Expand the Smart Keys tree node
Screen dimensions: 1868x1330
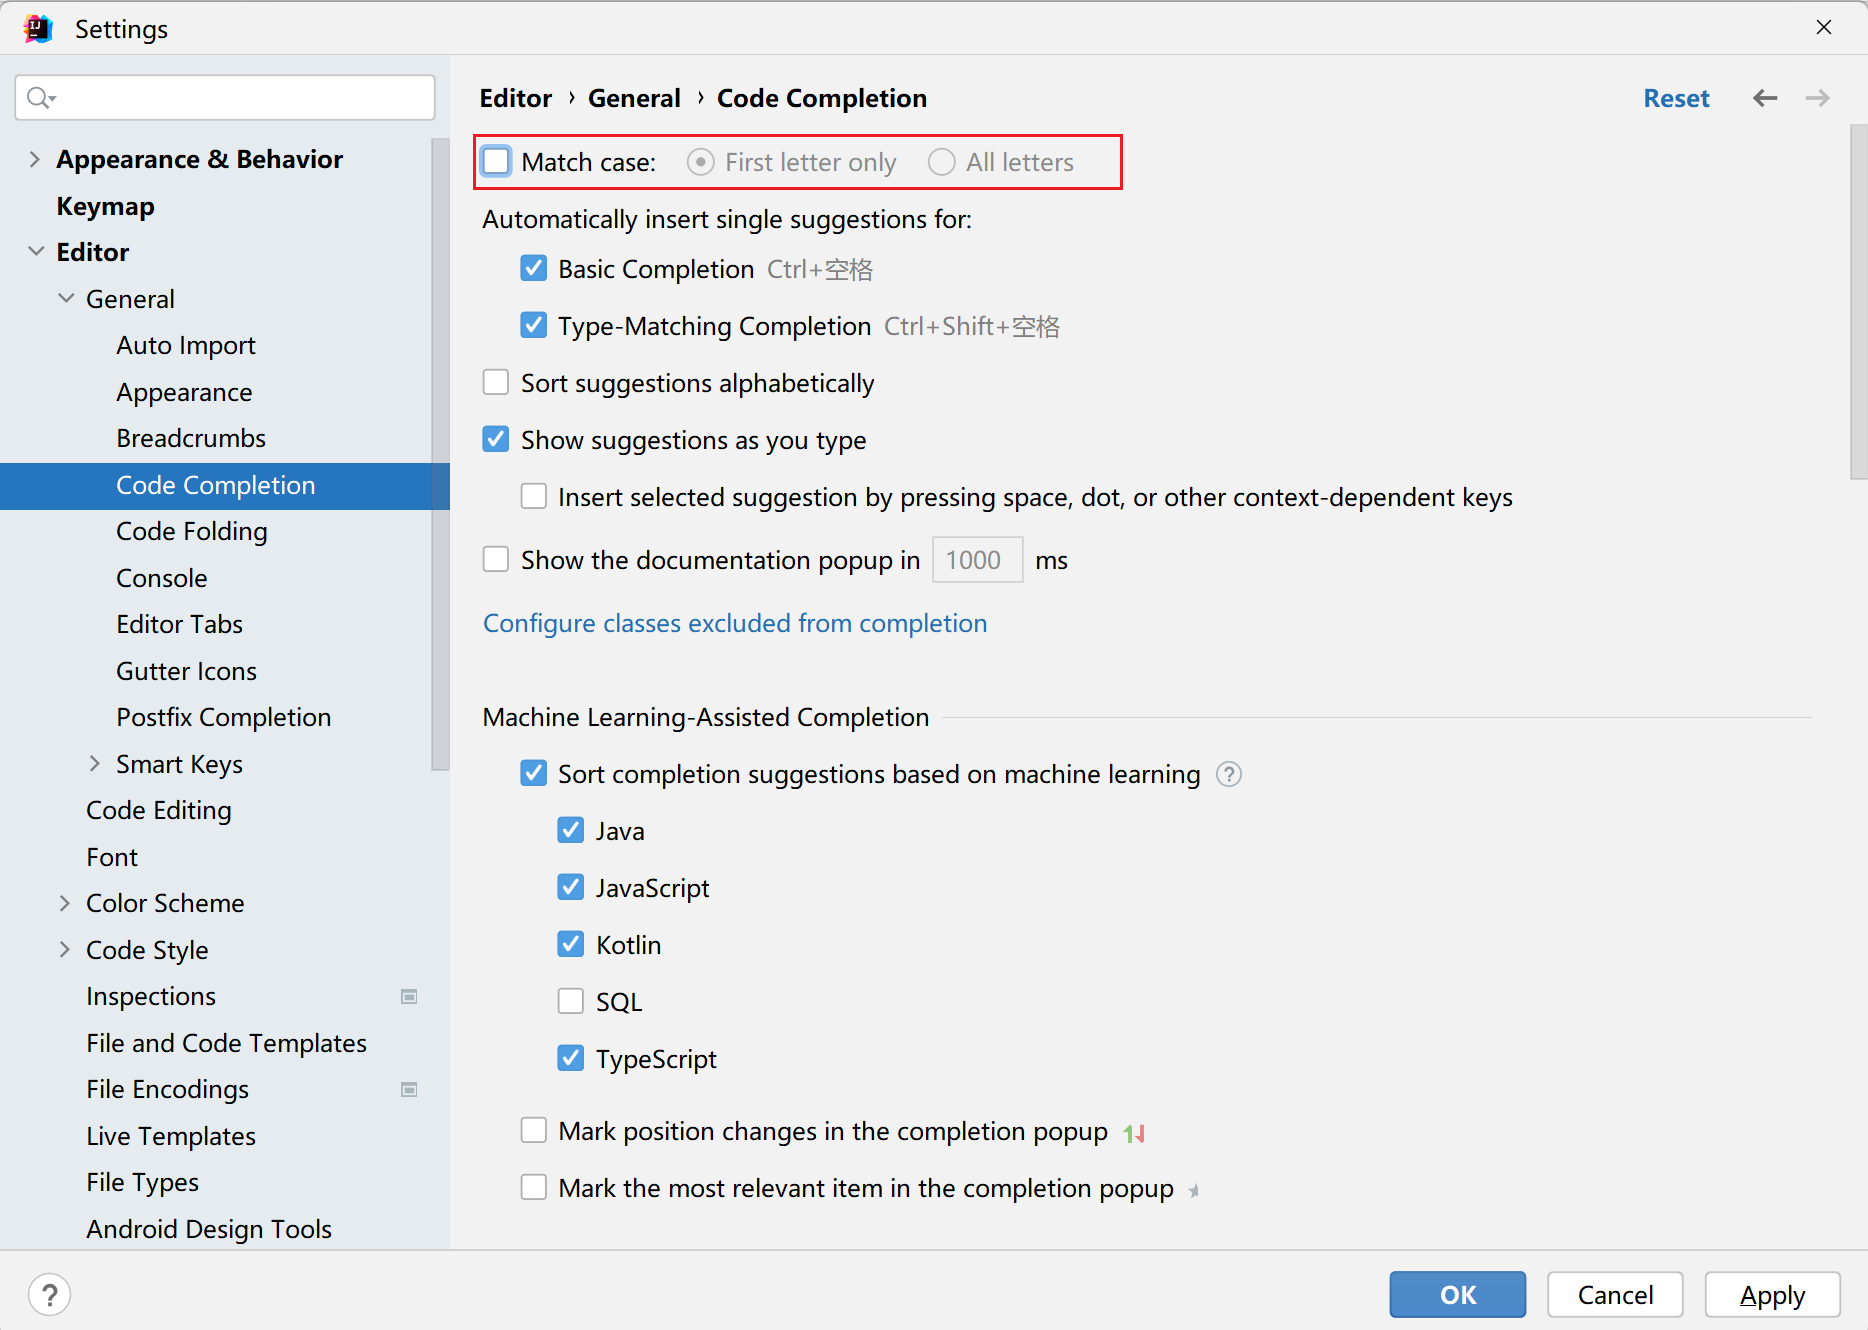(x=95, y=764)
